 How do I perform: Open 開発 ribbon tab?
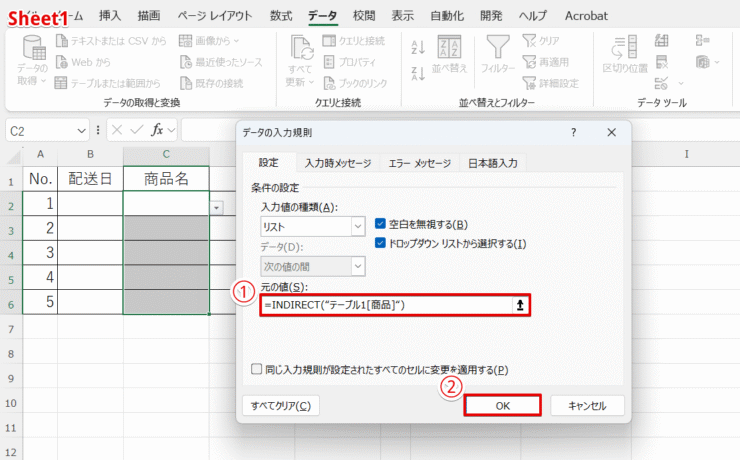pos(491,16)
